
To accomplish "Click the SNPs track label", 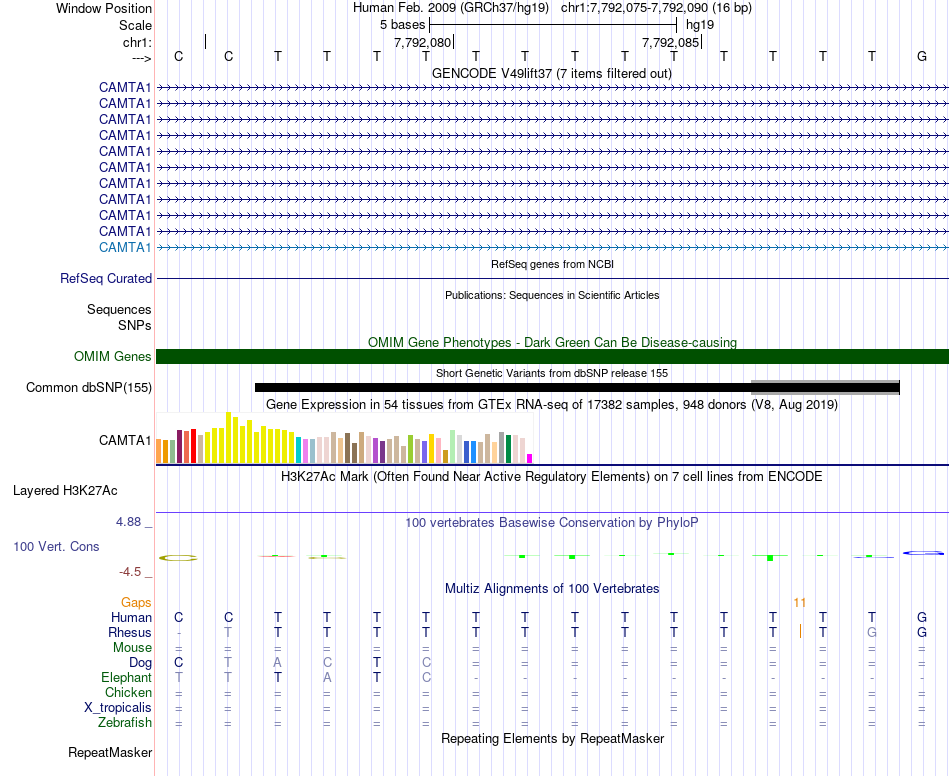I will click(135, 325).
